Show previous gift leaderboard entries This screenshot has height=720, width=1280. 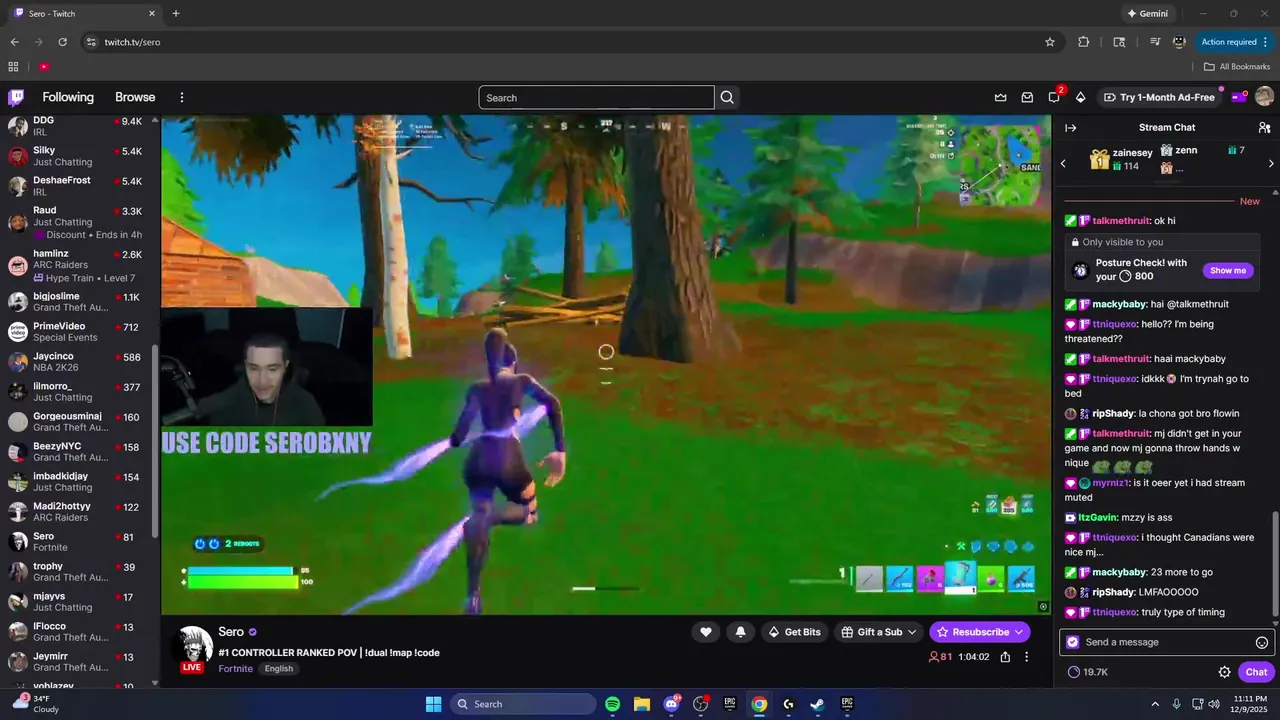click(x=1063, y=163)
